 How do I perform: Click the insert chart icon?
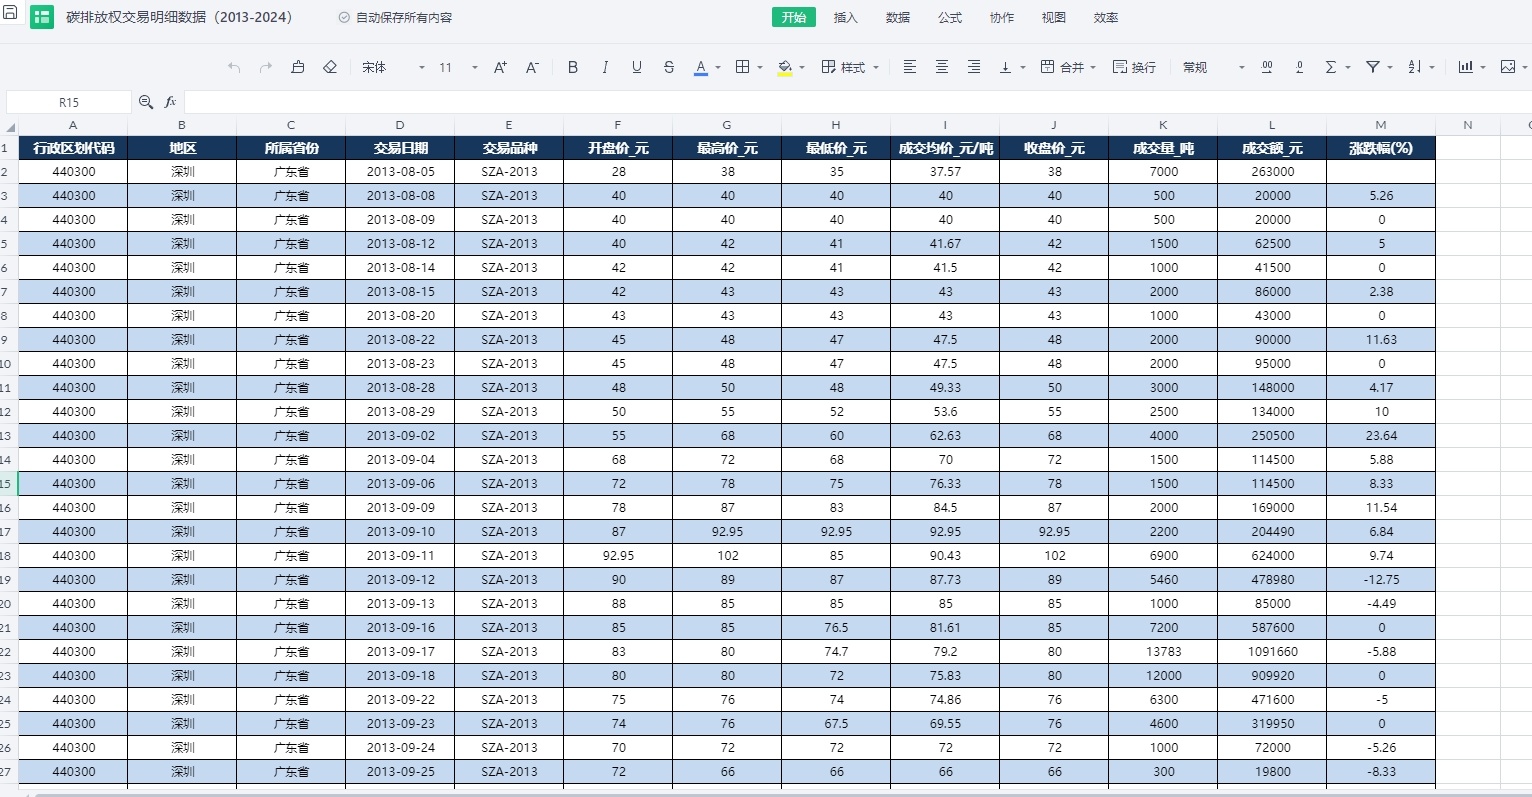pos(1466,67)
